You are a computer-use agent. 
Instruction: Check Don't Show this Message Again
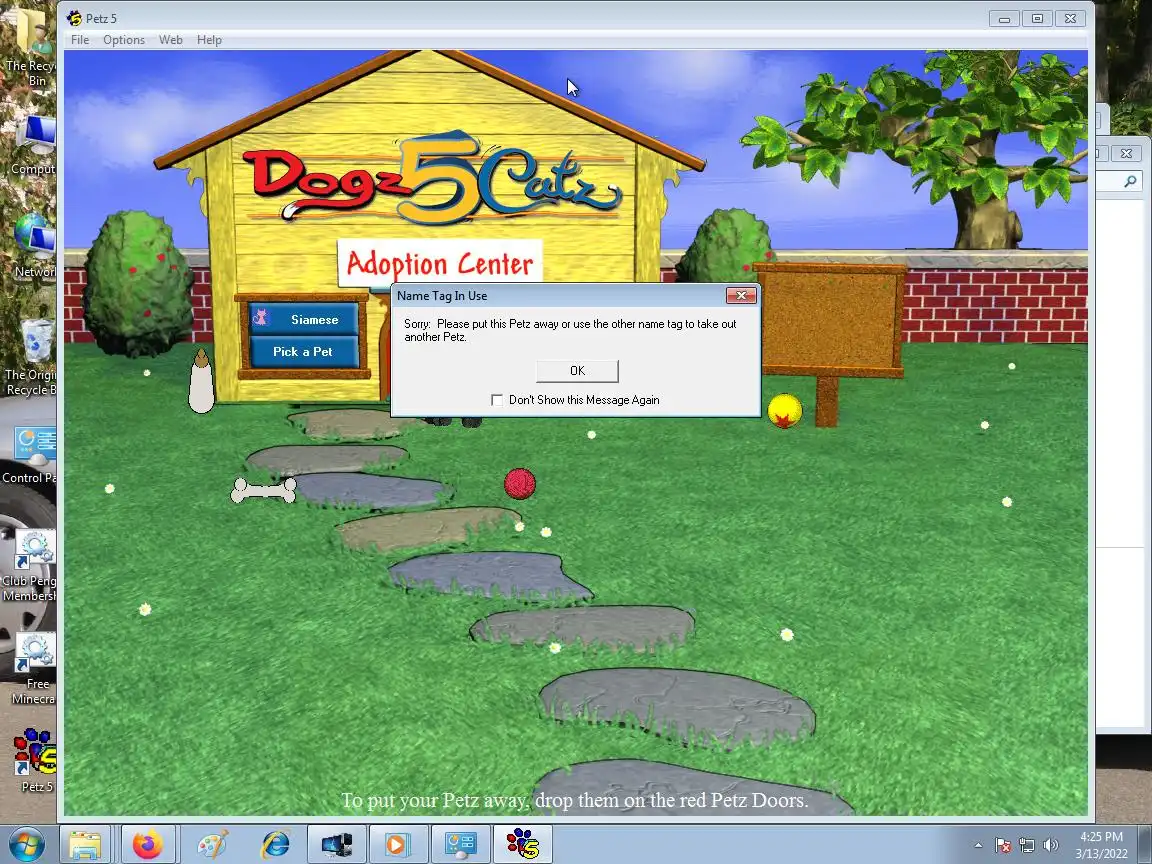tap(497, 400)
